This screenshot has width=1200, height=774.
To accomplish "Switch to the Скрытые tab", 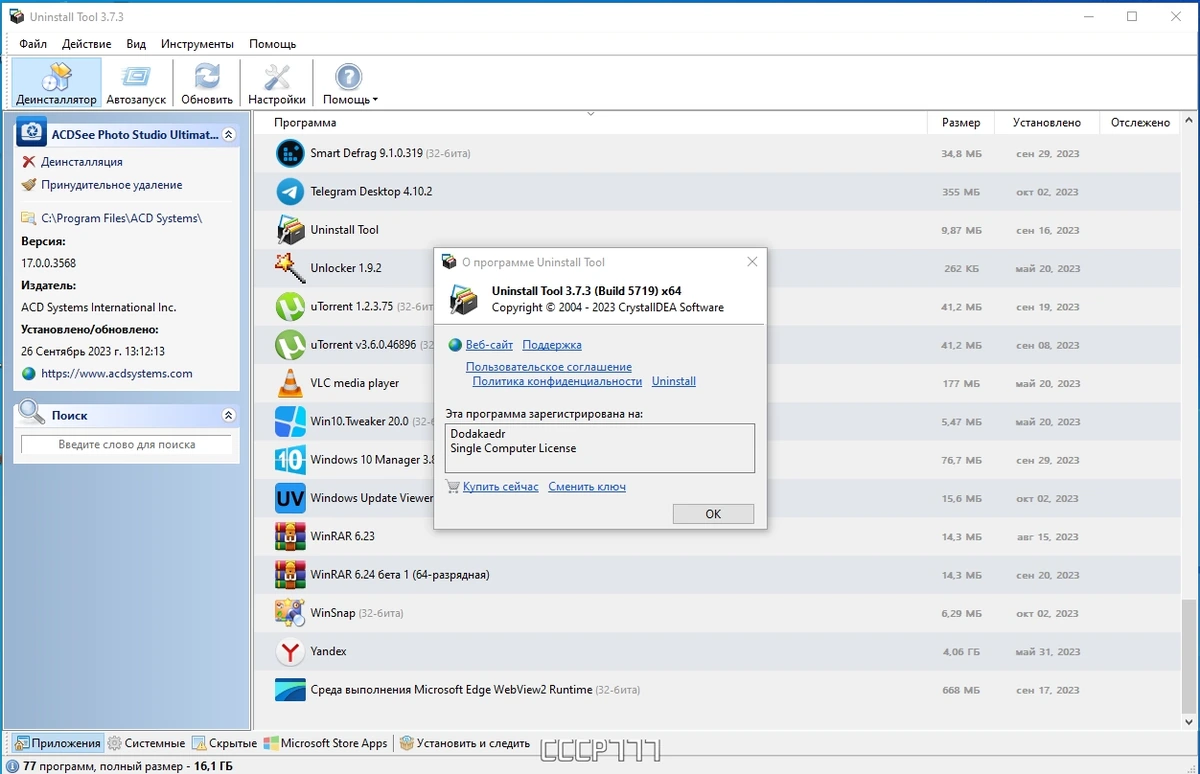I will coord(225,743).
